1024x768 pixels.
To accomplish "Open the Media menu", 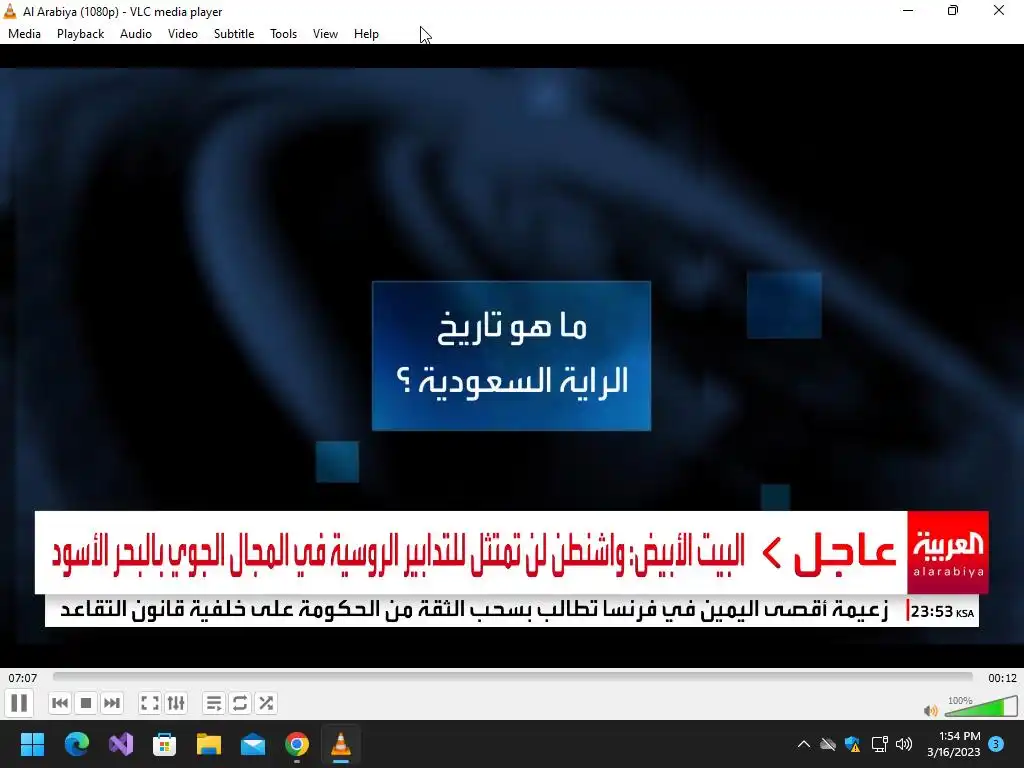I will (x=24, y=34).
